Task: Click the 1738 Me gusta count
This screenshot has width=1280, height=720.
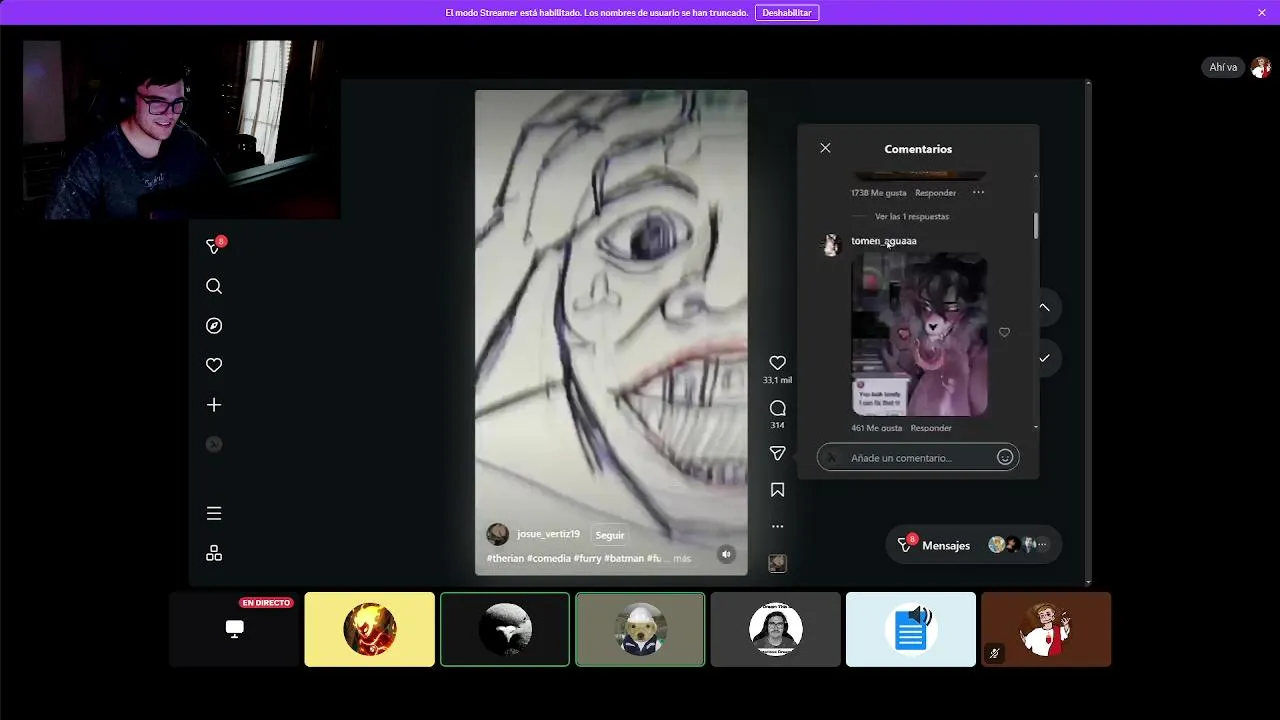Action: pos(878,192)
